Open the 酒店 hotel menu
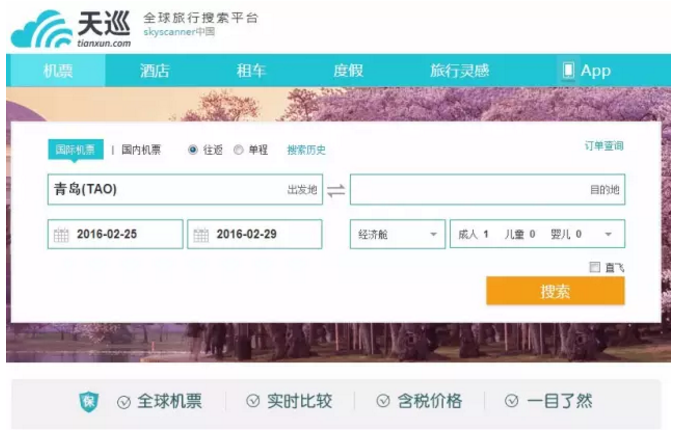 [x=154, y=70]
